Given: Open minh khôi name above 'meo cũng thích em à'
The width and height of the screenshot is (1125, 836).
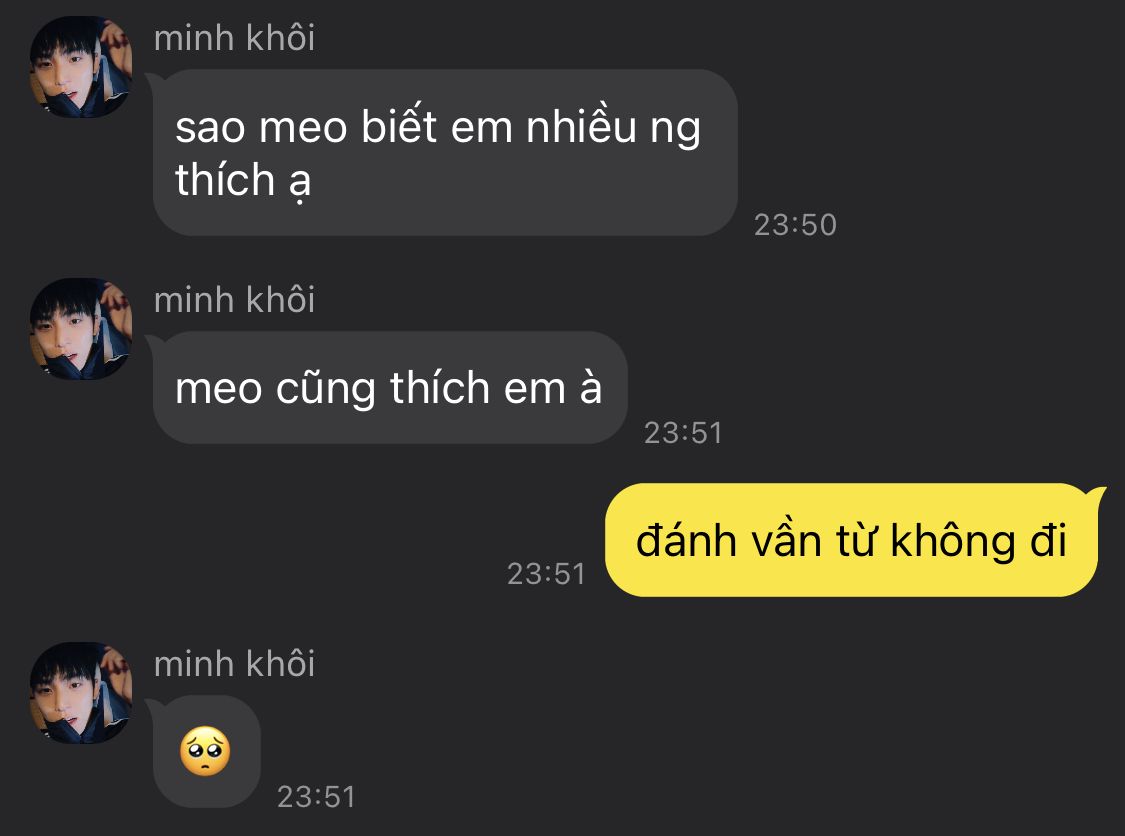Looking at the screenshot, I should 234,300.
